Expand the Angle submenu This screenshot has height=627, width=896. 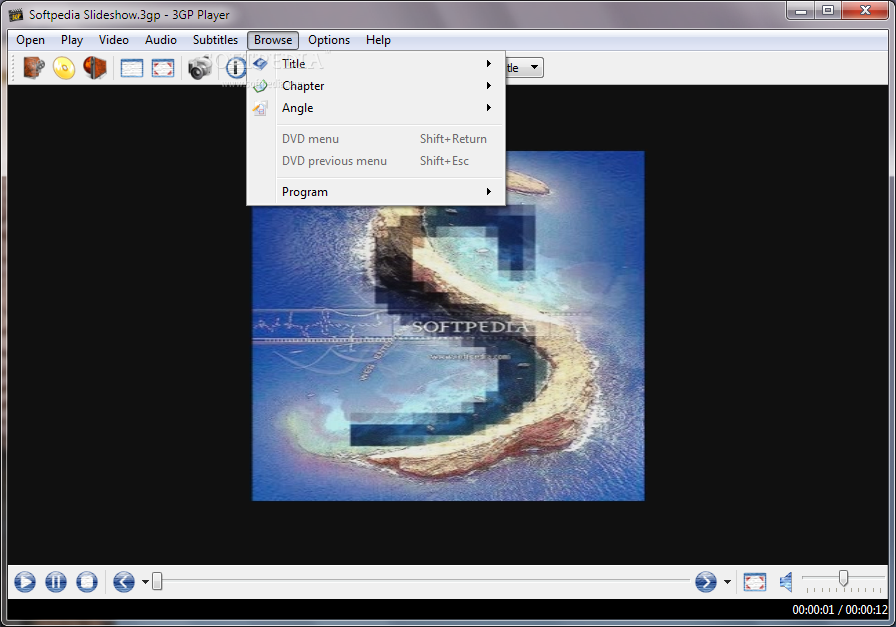[x=377, y=108]
